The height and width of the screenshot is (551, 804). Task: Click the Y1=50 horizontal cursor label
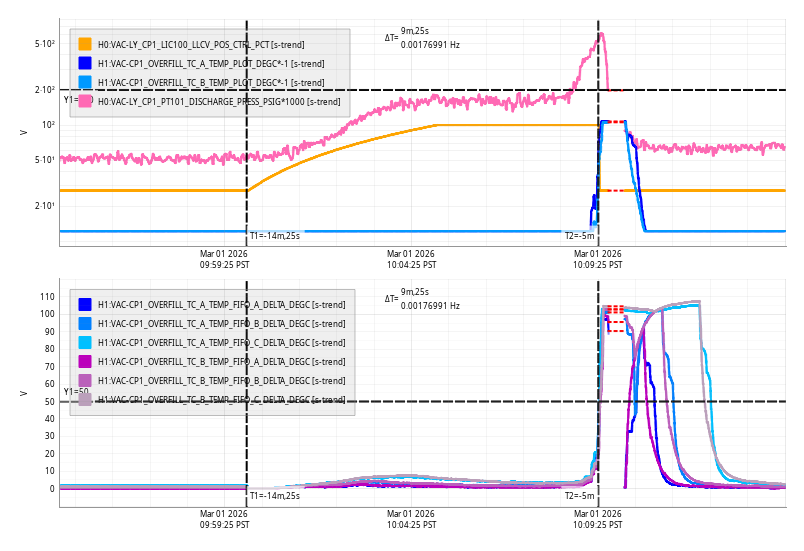75,392
